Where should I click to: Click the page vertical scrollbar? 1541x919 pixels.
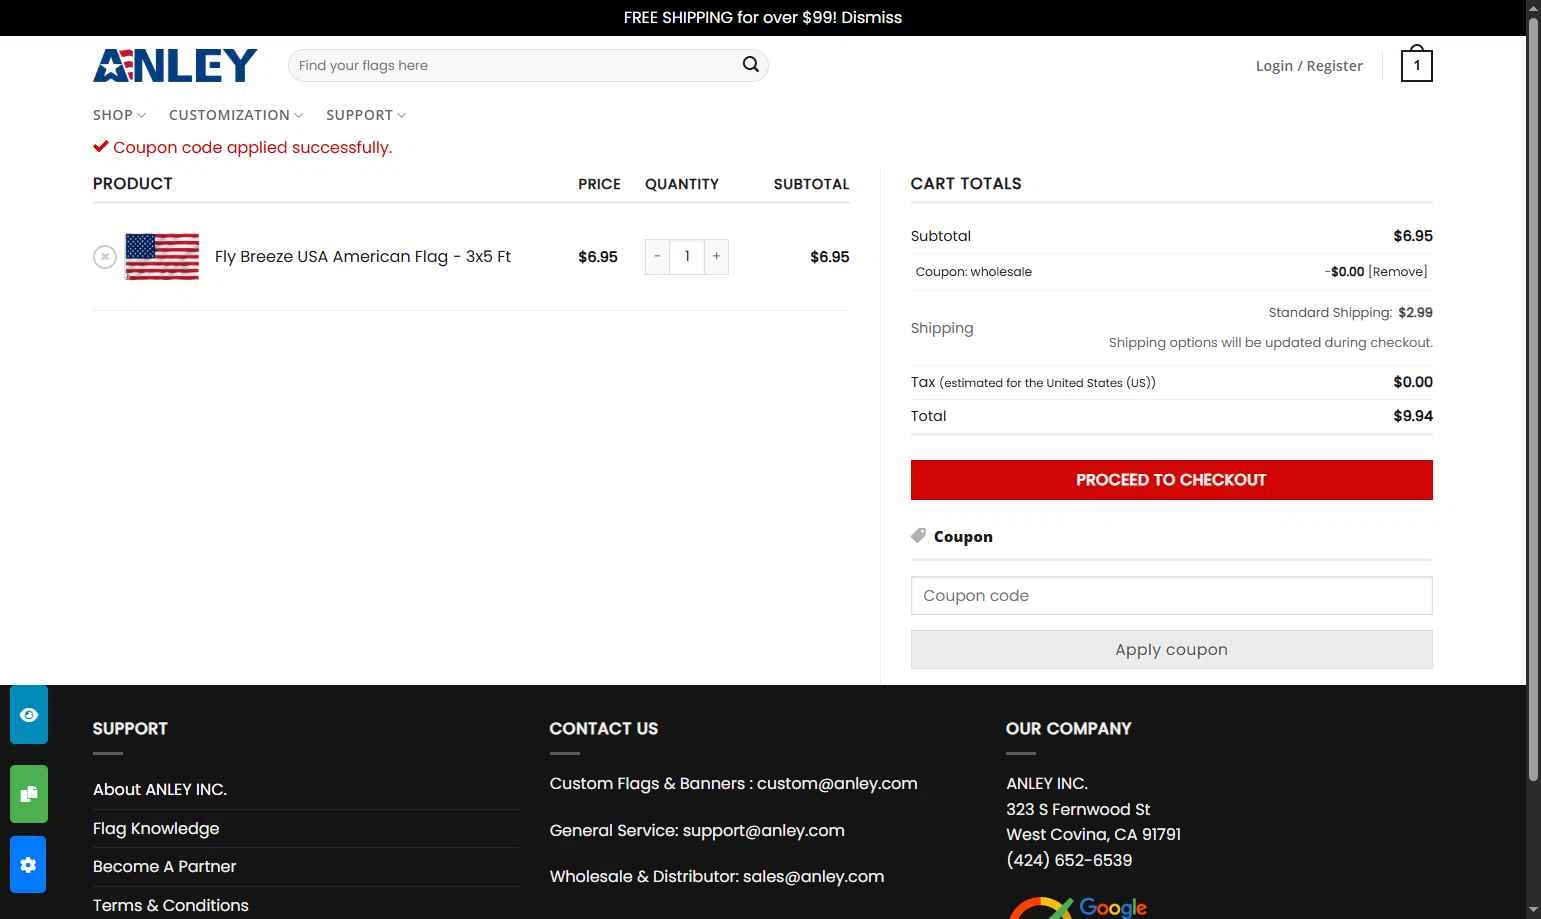[x=1533, y=400]
